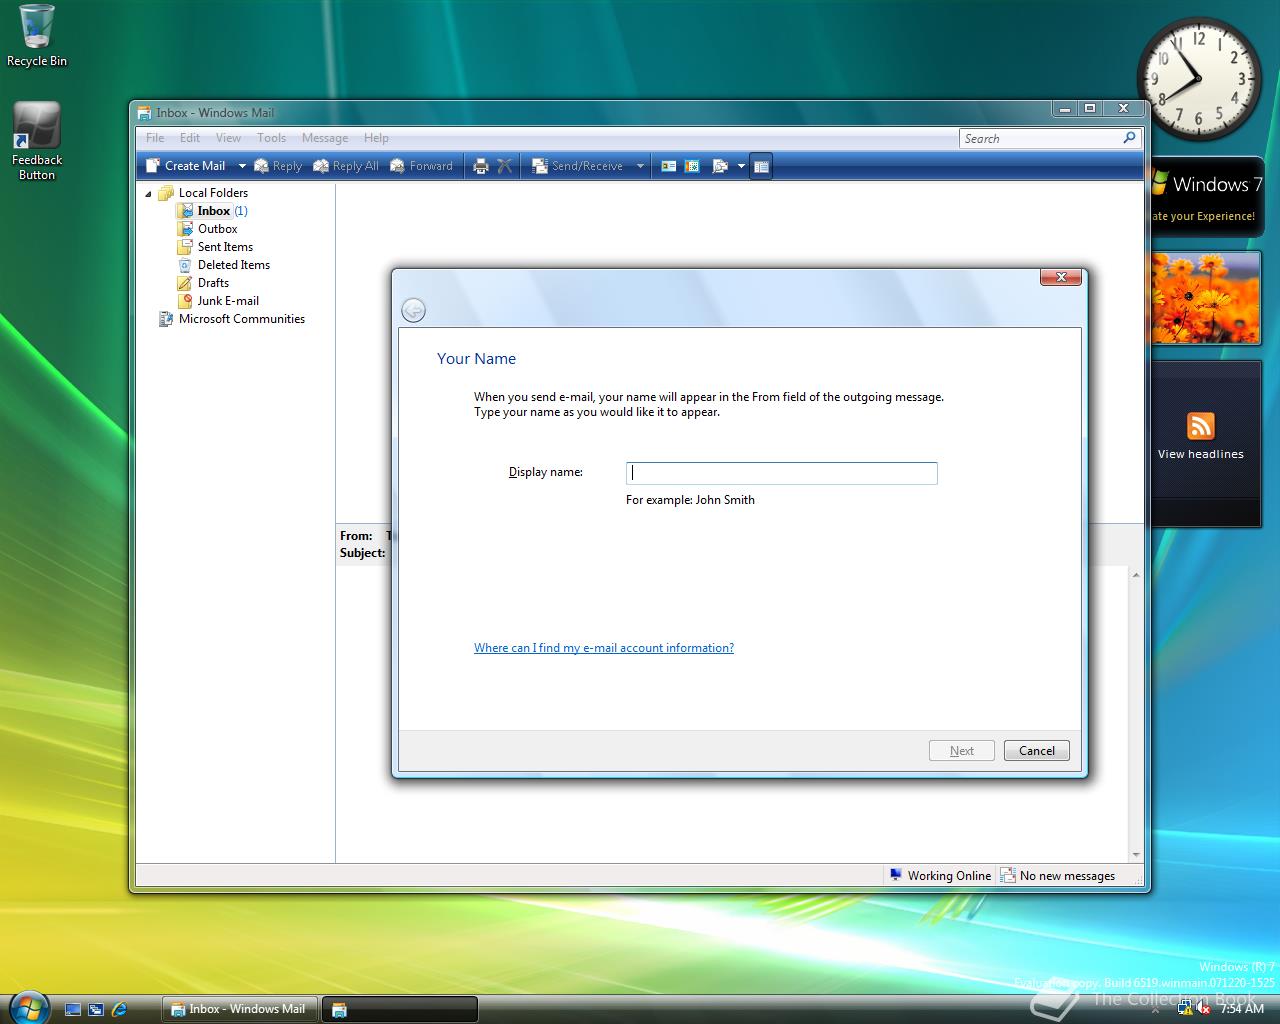1280x1024 pixels.
Task: Click Inbox - Windows Mail taskbar button
Action: point(240,1009)
